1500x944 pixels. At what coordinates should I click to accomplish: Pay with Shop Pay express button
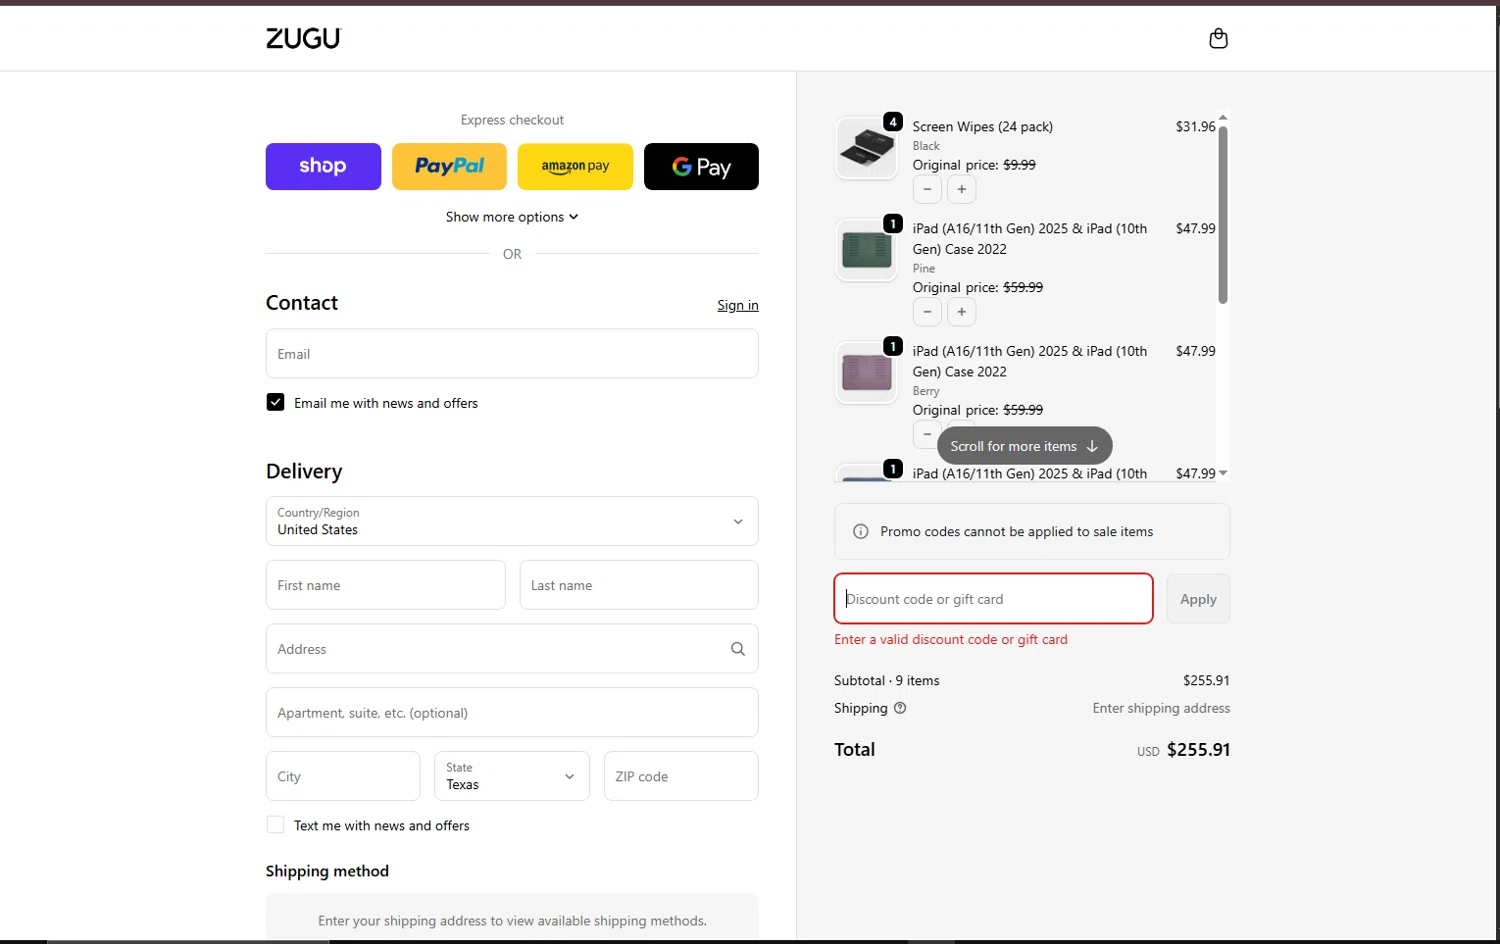[323, 166]
